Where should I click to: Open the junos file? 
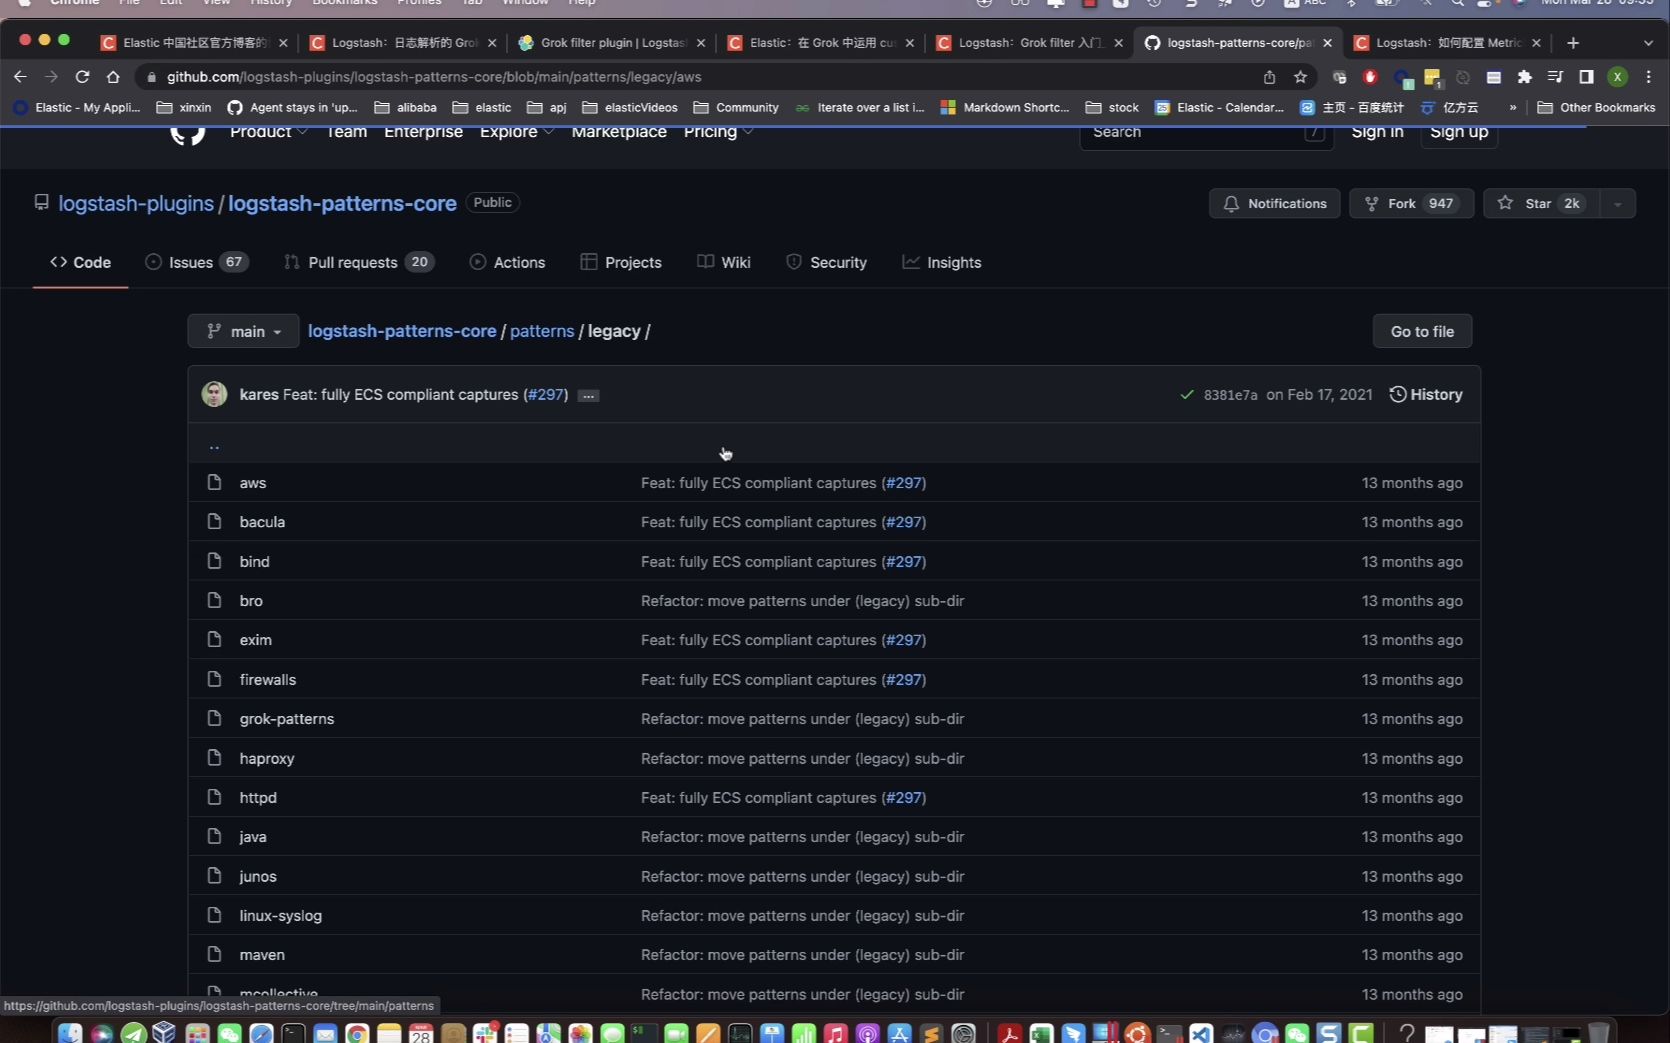(x=258, y=877)
